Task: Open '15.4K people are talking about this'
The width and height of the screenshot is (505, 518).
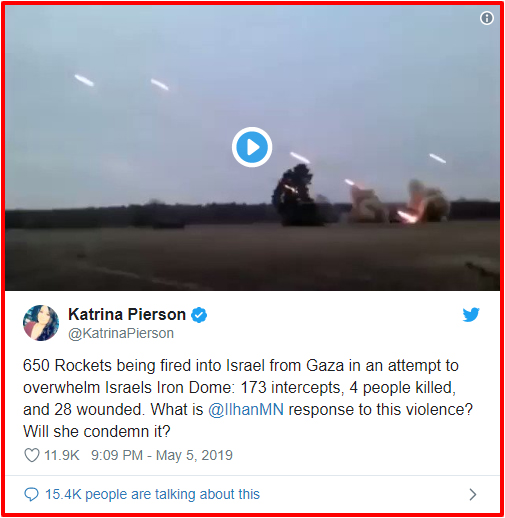Action: pyautogui.click(x=152, y=494)
